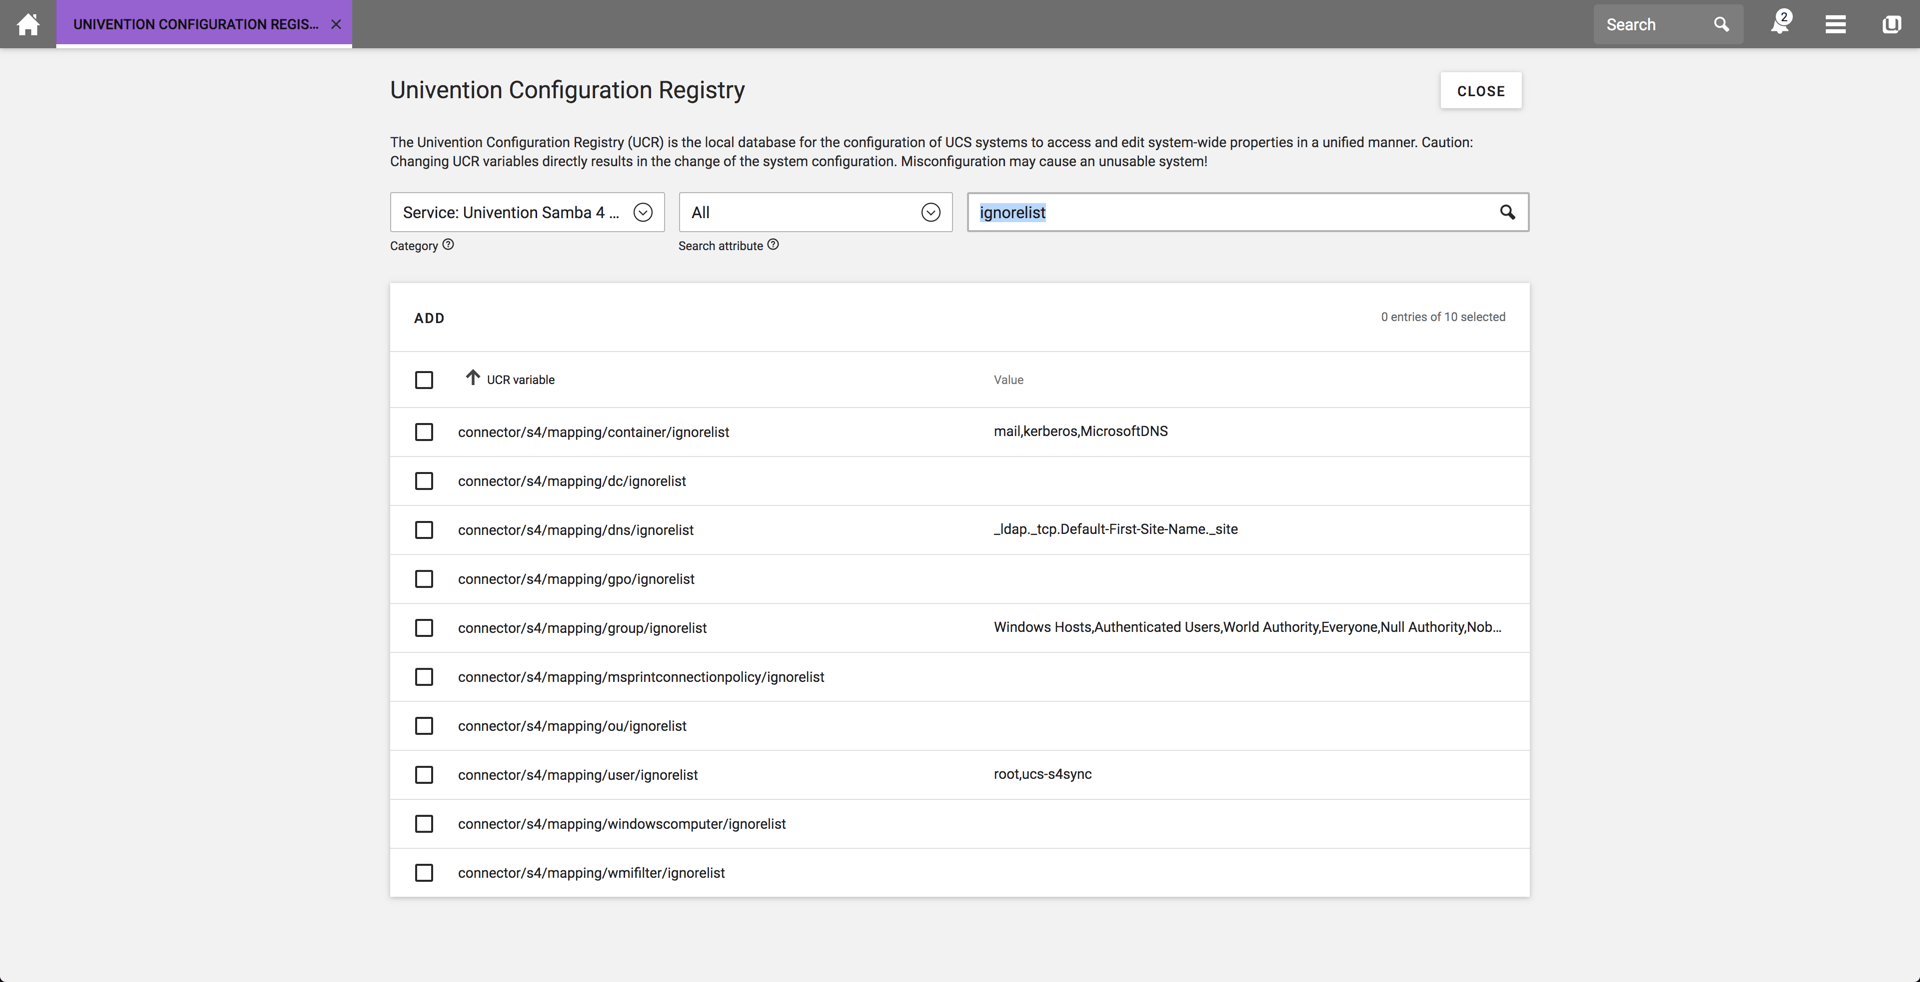
Task: Click value starting with Windows Hosts
Action: tap(1247, 627)
